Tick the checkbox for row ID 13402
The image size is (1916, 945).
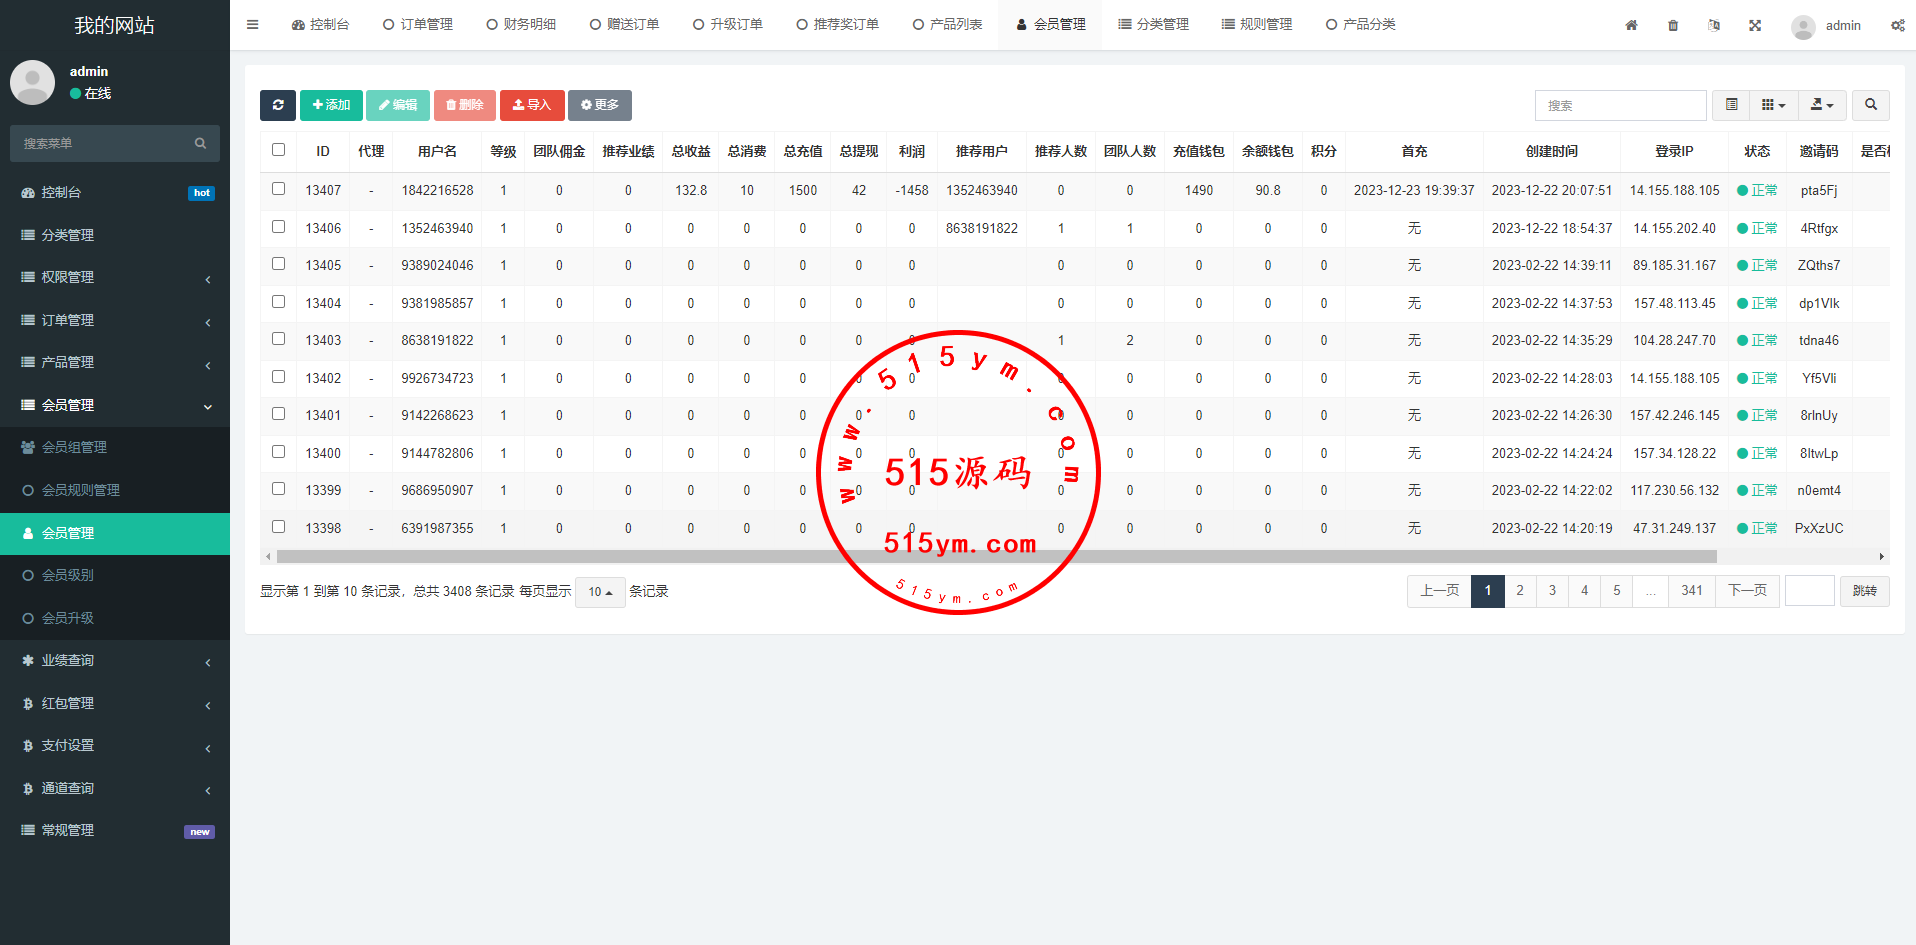(x=279, y=377)
